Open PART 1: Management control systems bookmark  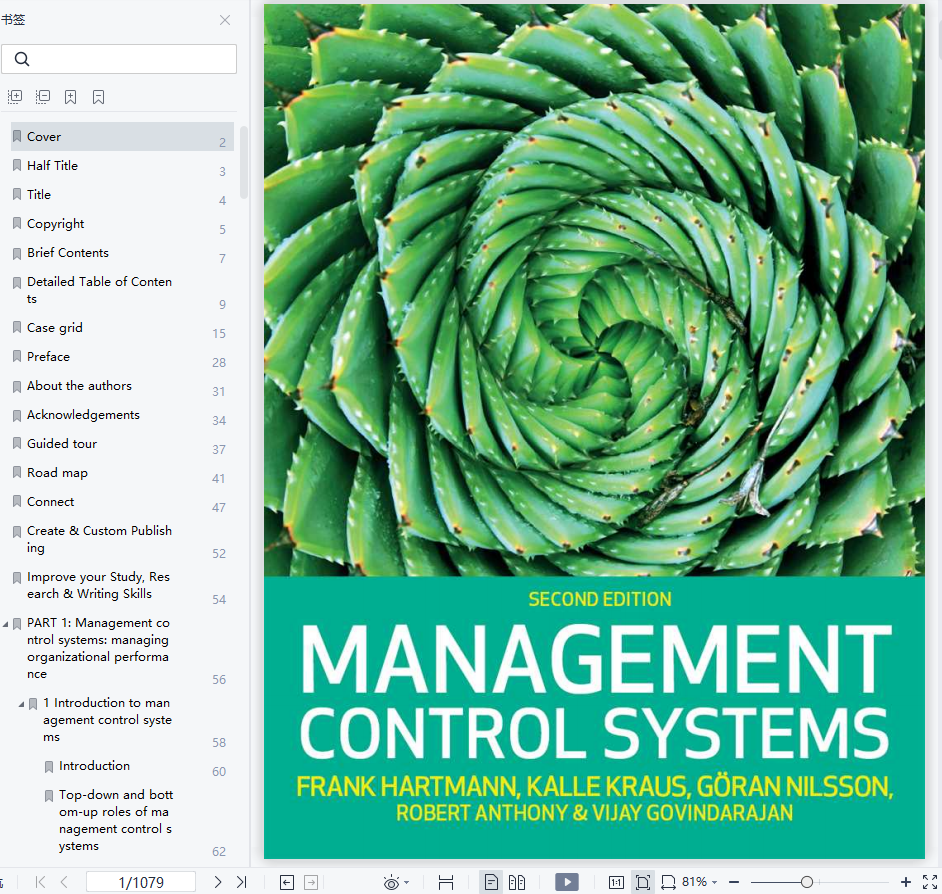[98, 648]
